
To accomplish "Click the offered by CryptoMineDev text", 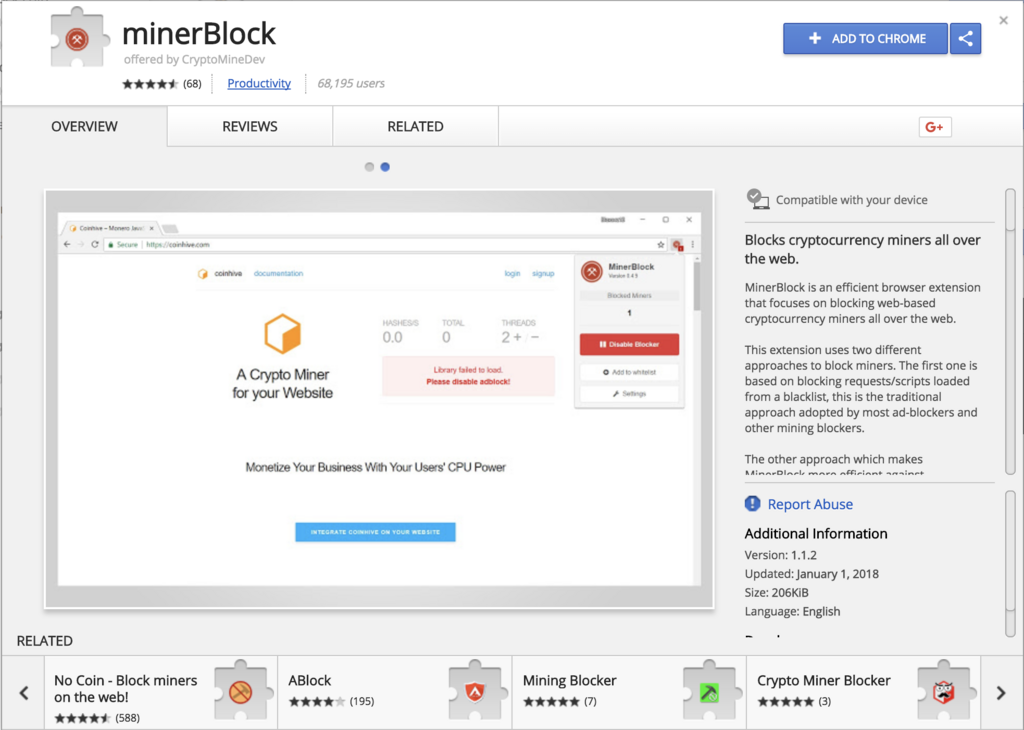I will (x=195, y=59).
